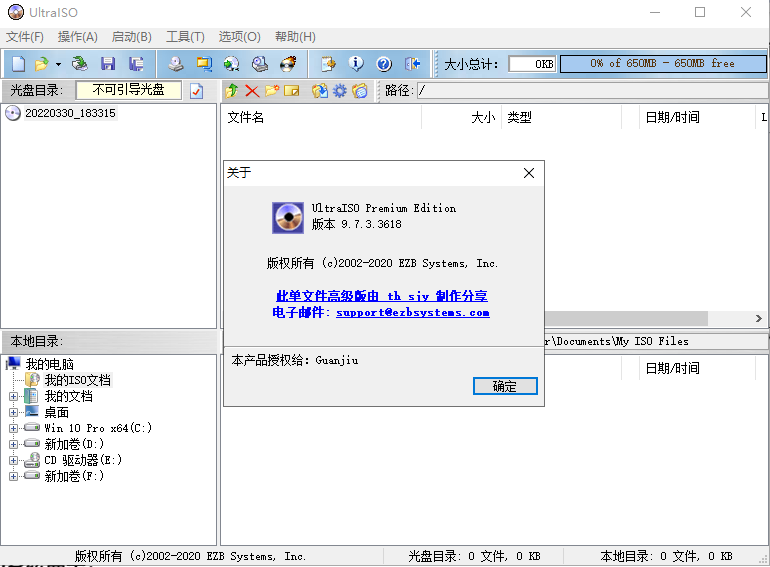Sort by upper 日期/时间 column header
770x567 pixels.
697,117
